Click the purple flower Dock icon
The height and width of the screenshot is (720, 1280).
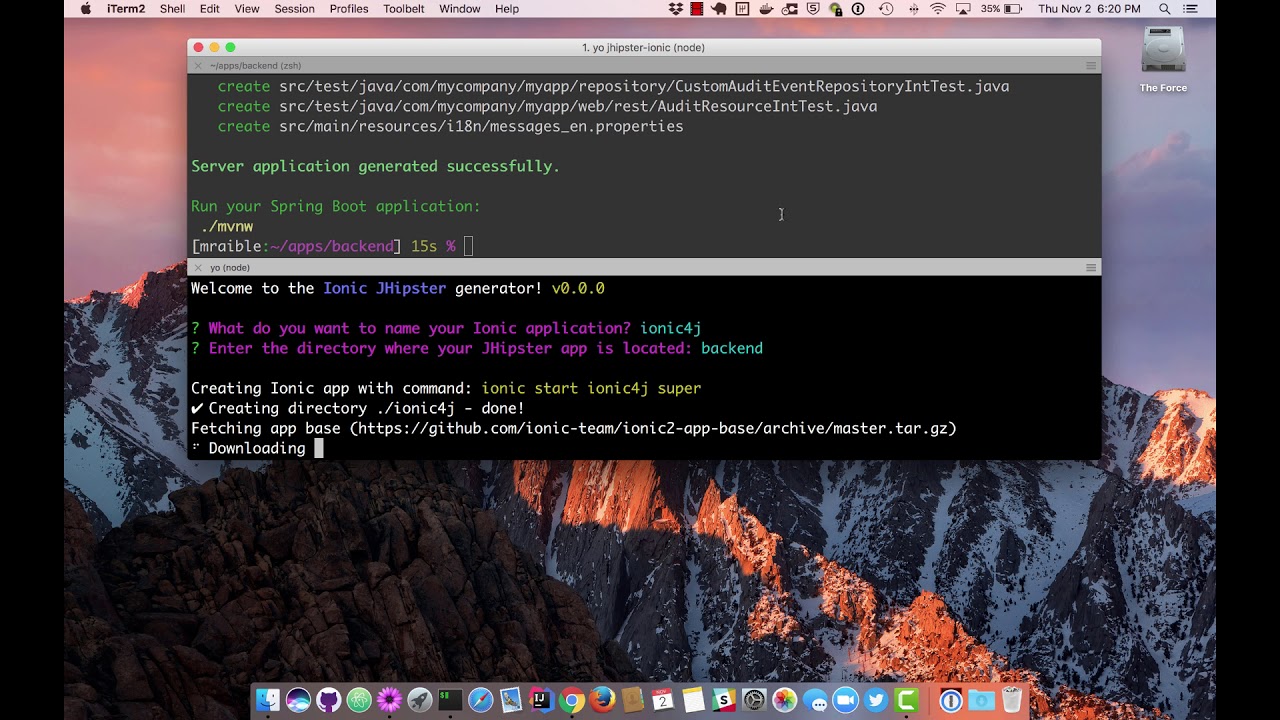389,700
